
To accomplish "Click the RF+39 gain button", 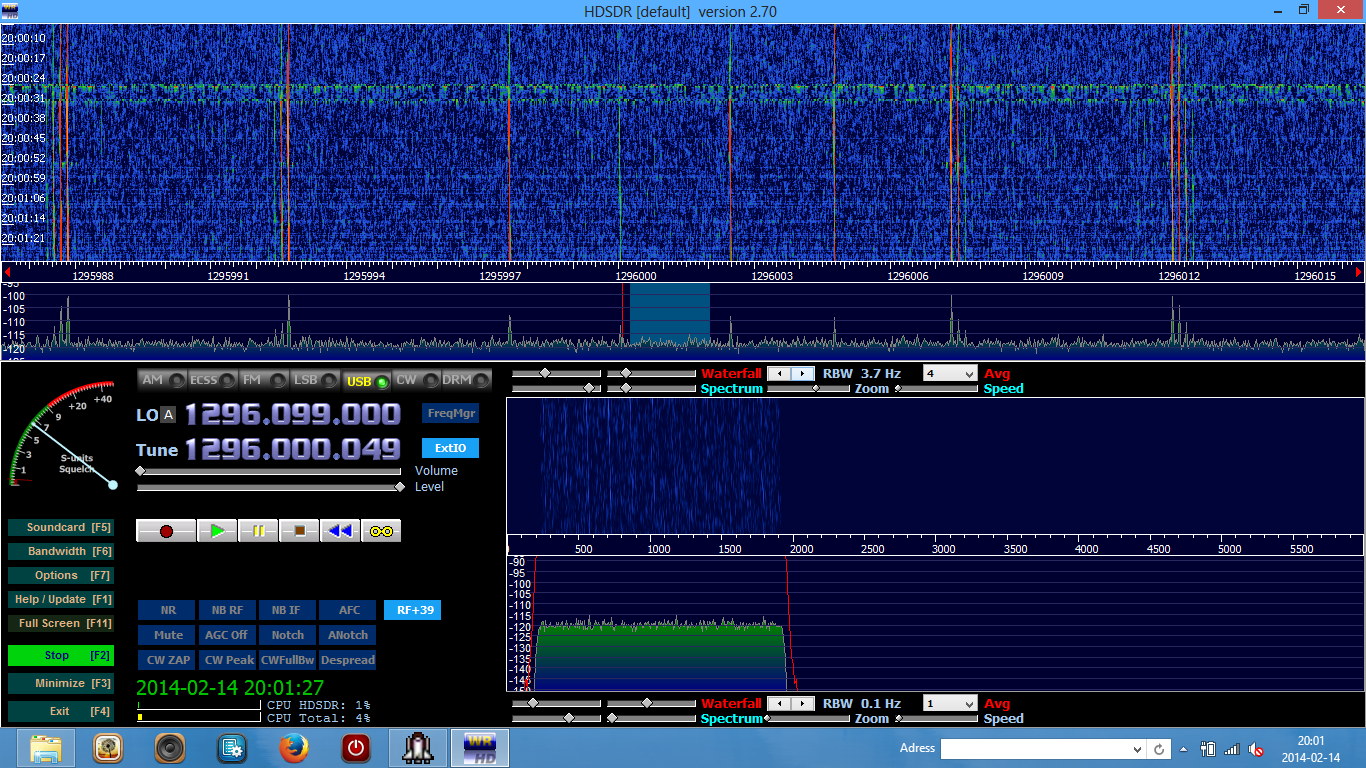I will click(412, 610).
